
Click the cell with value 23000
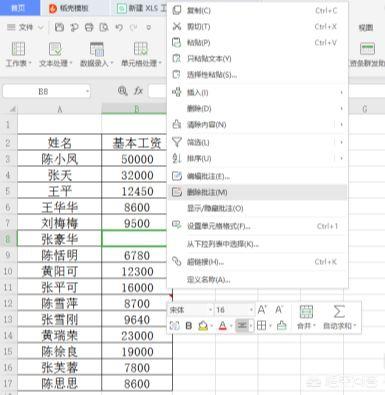click(x=137, y=335)
